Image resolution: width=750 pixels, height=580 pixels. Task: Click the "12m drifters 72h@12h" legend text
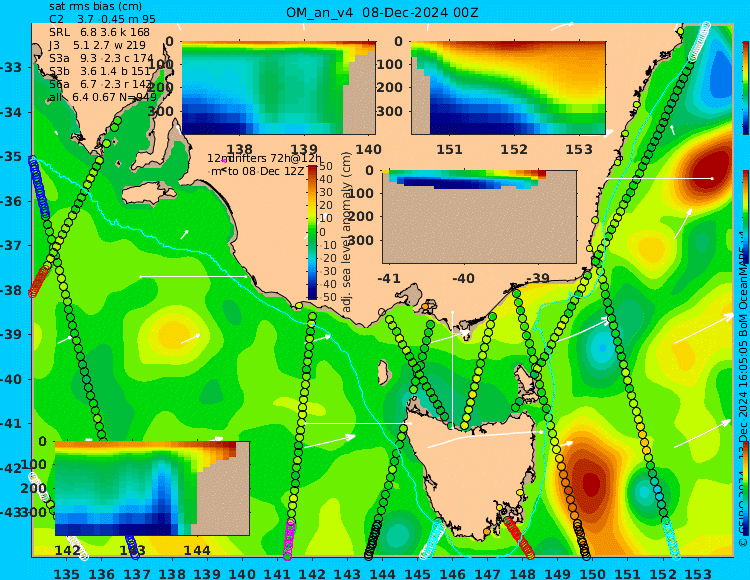pos(265,158)
